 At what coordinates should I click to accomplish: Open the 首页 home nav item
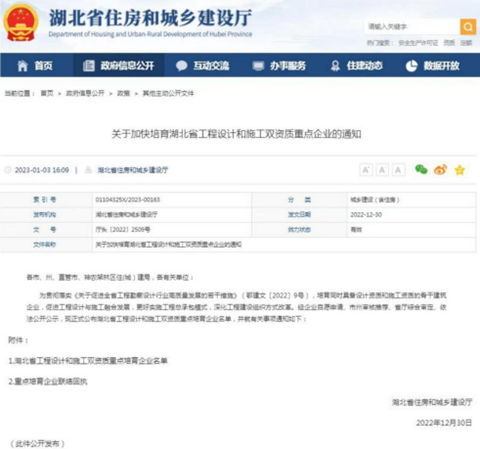coord(35,66)
